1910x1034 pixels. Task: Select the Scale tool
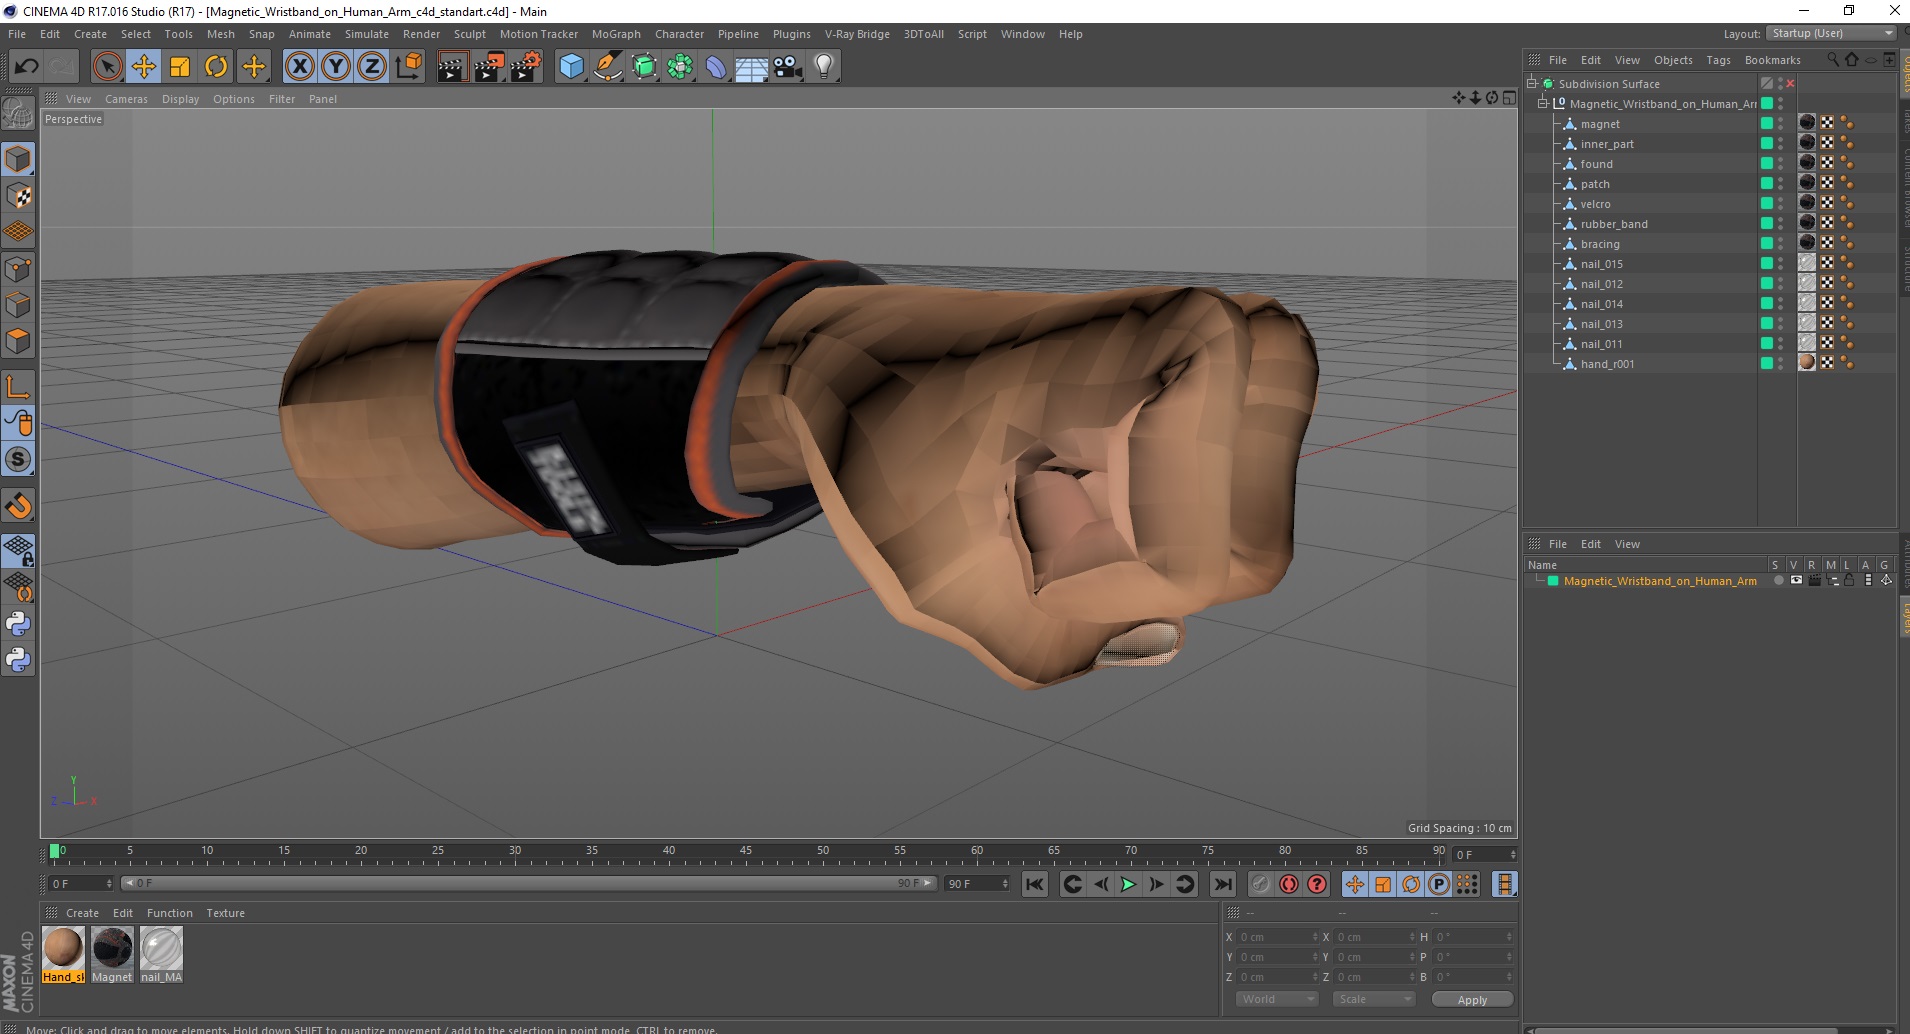[x=180, y=67]
